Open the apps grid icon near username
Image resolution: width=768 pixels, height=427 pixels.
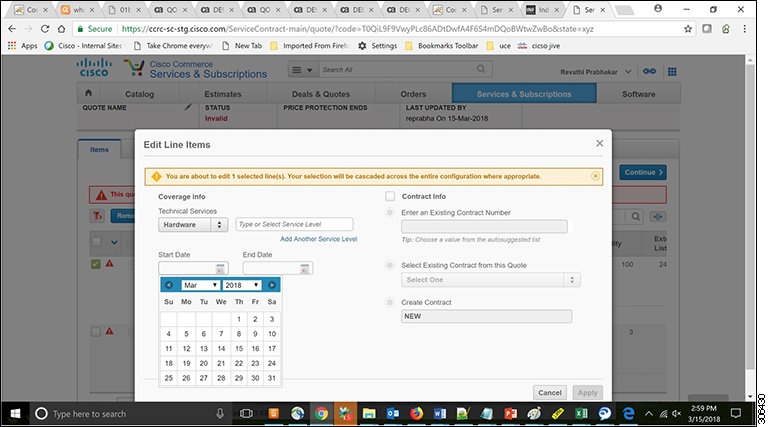point(672,71)
